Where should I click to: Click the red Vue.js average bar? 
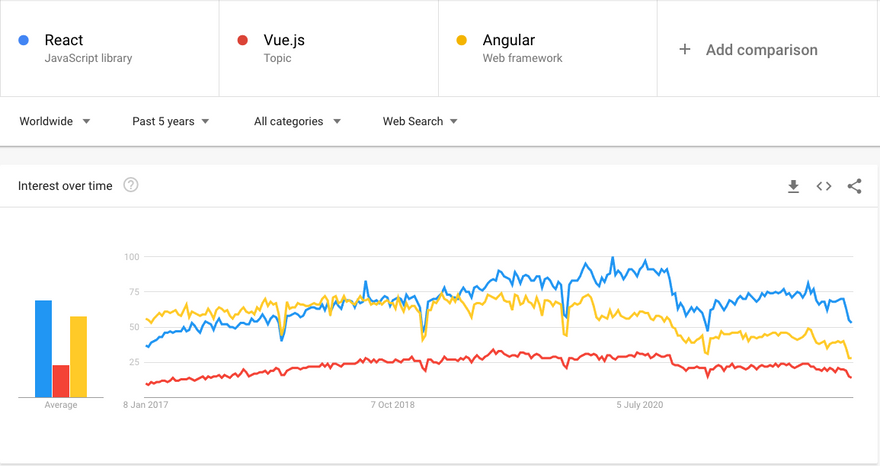61,380
